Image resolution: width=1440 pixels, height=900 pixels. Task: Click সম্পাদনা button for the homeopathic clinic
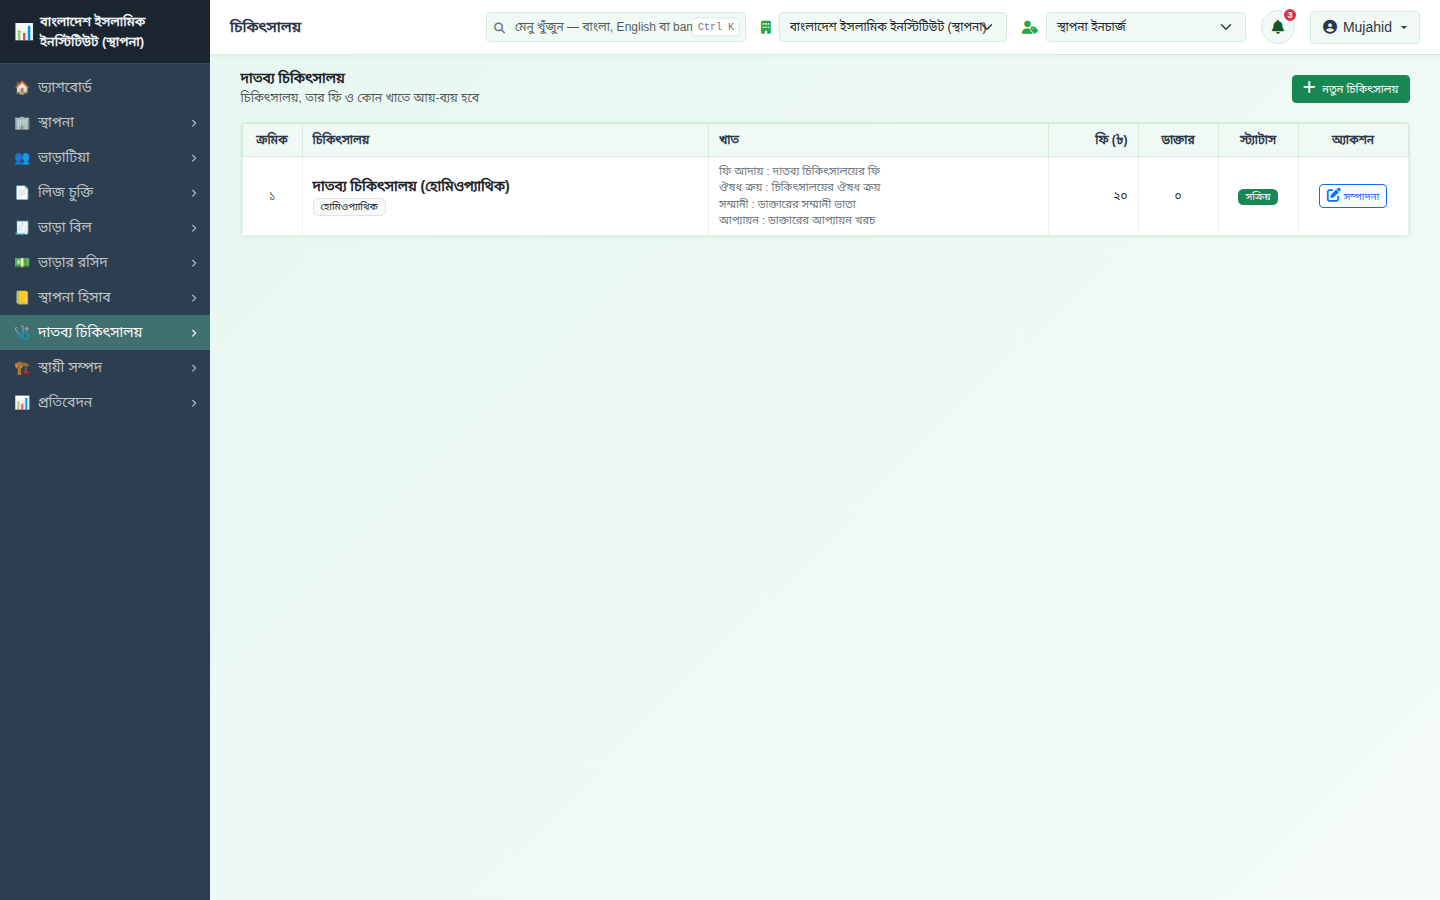tap(1353, 196)
